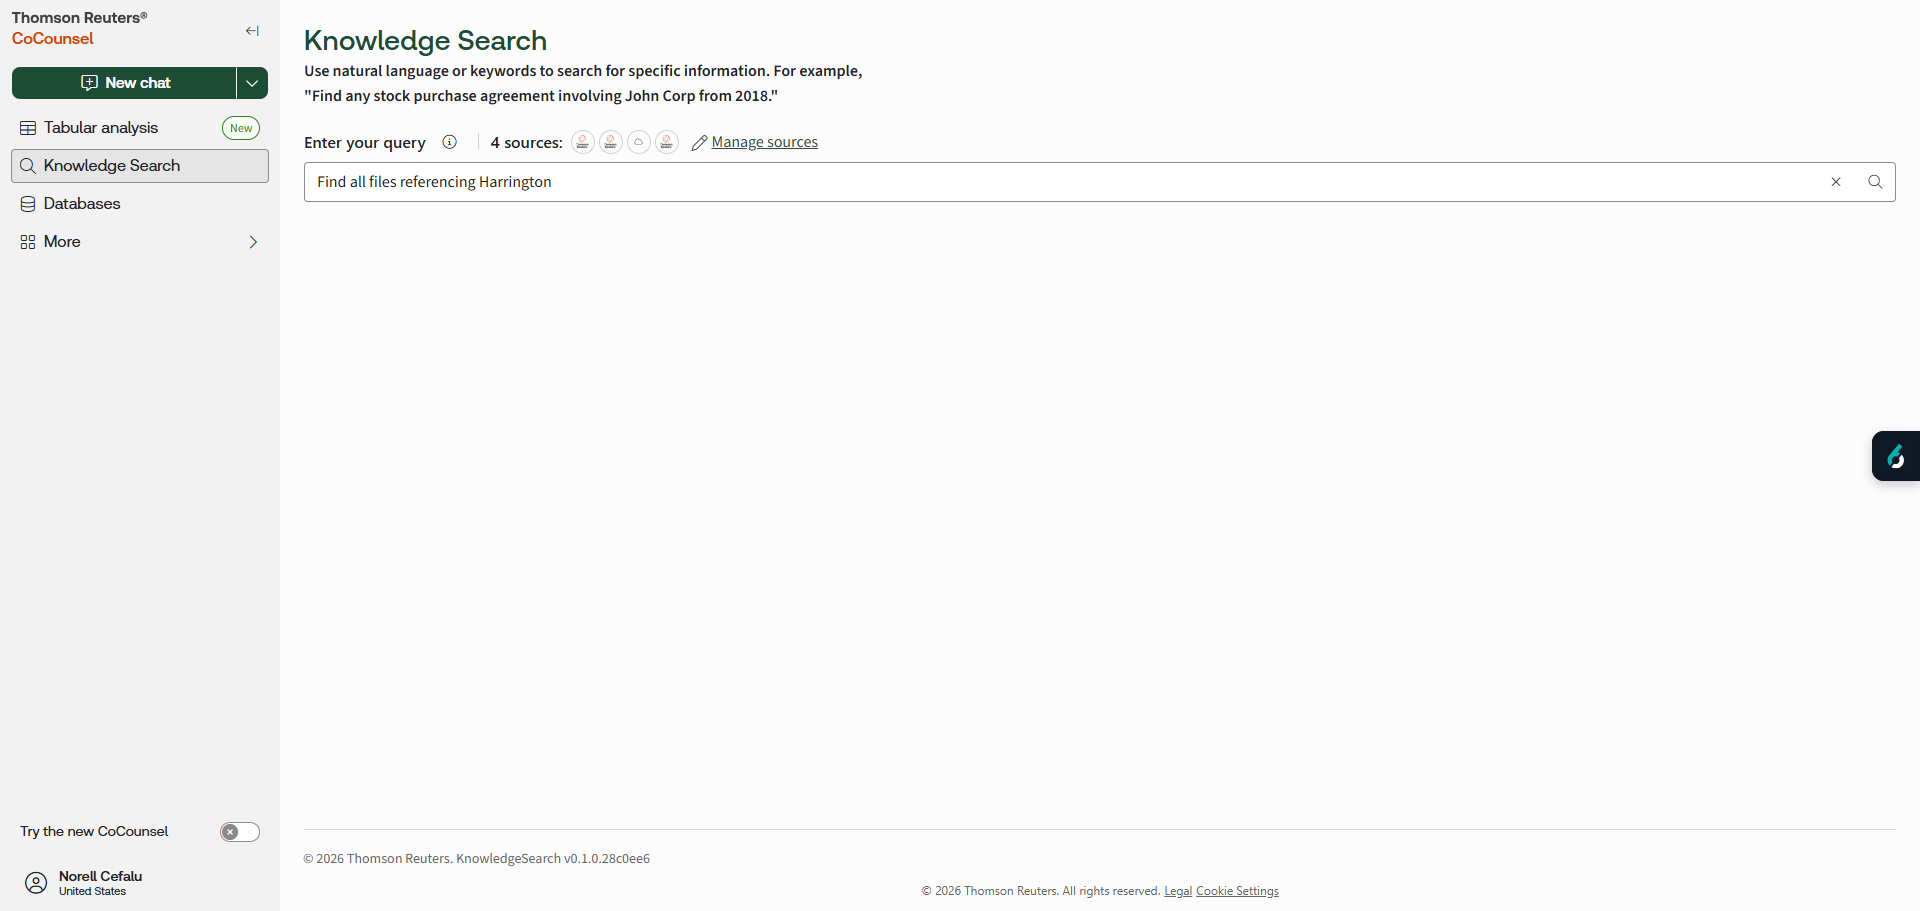
Task: Click the Knowledge Search page heading
Action: [x=425, y=40]
